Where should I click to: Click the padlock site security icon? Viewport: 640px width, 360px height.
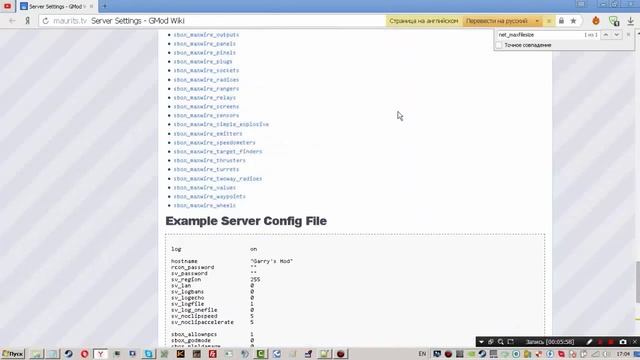click(x=561, y=21)
